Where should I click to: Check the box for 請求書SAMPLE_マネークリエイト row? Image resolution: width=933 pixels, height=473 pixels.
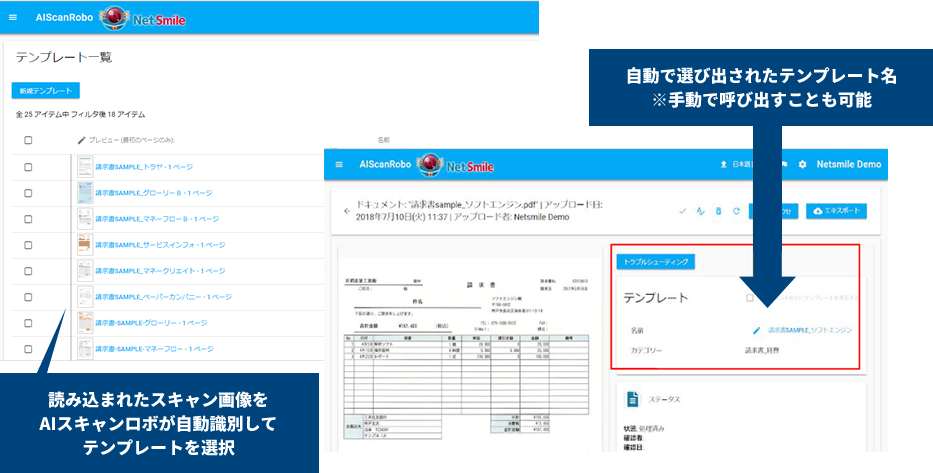[x=28, y=271]
